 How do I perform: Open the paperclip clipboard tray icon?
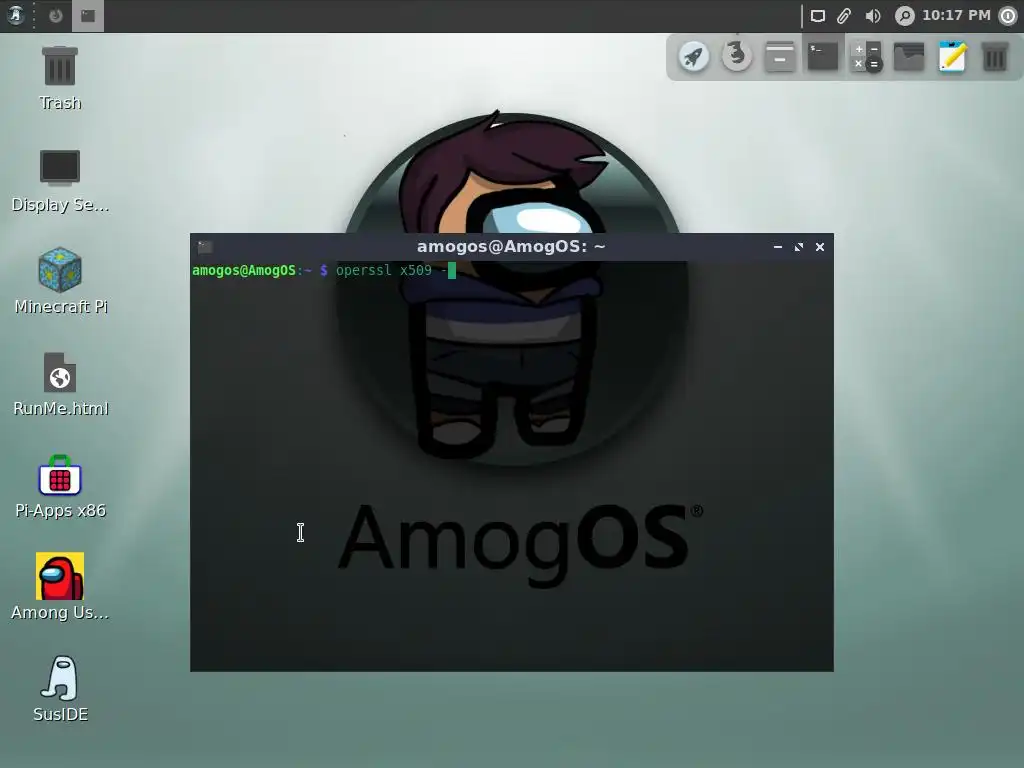pos(844,16)
